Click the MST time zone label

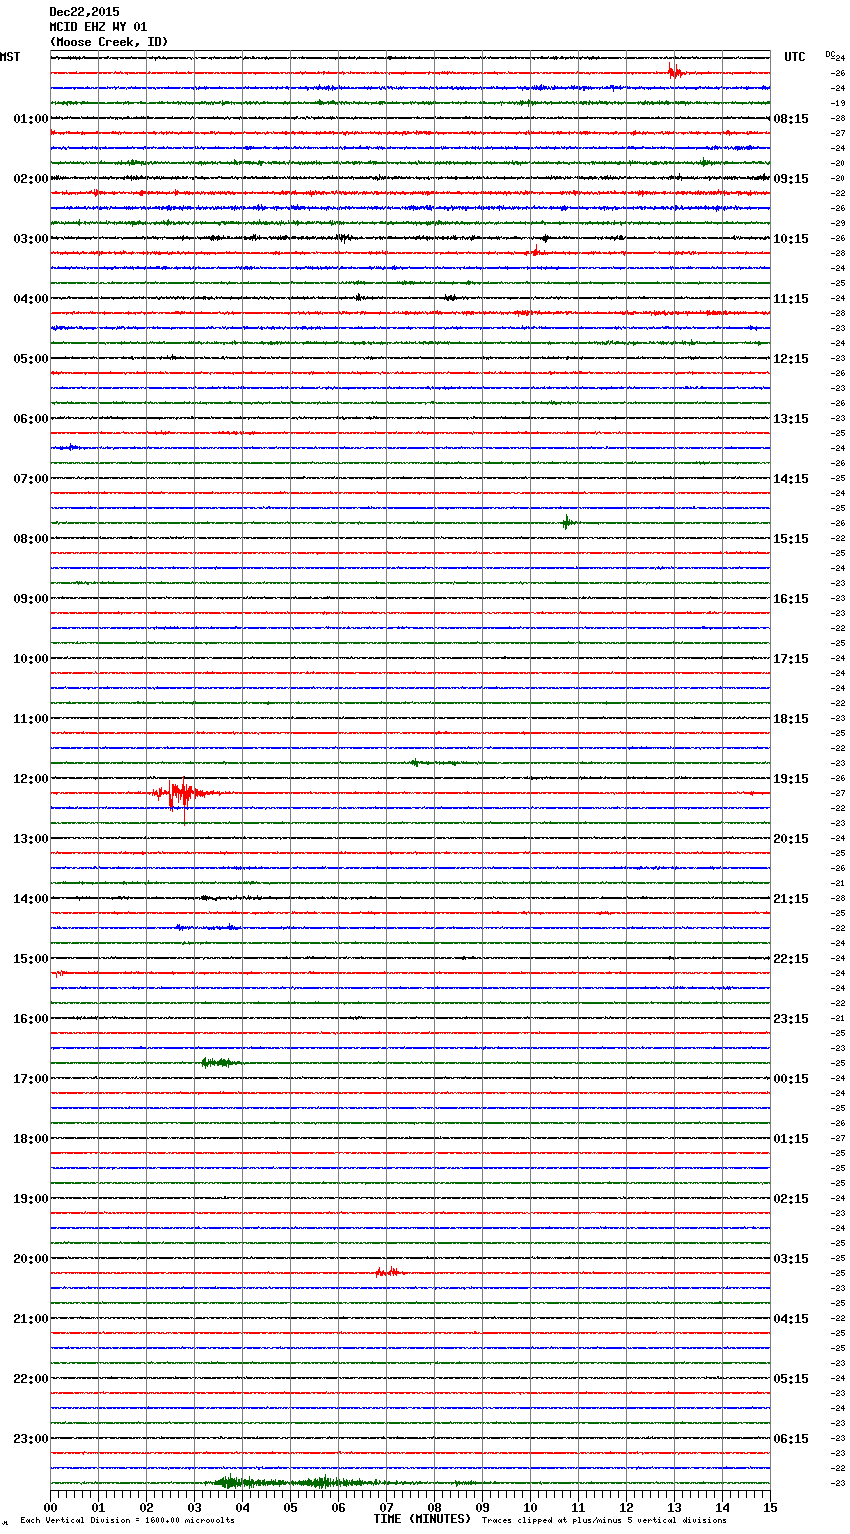tap(10, 57)
